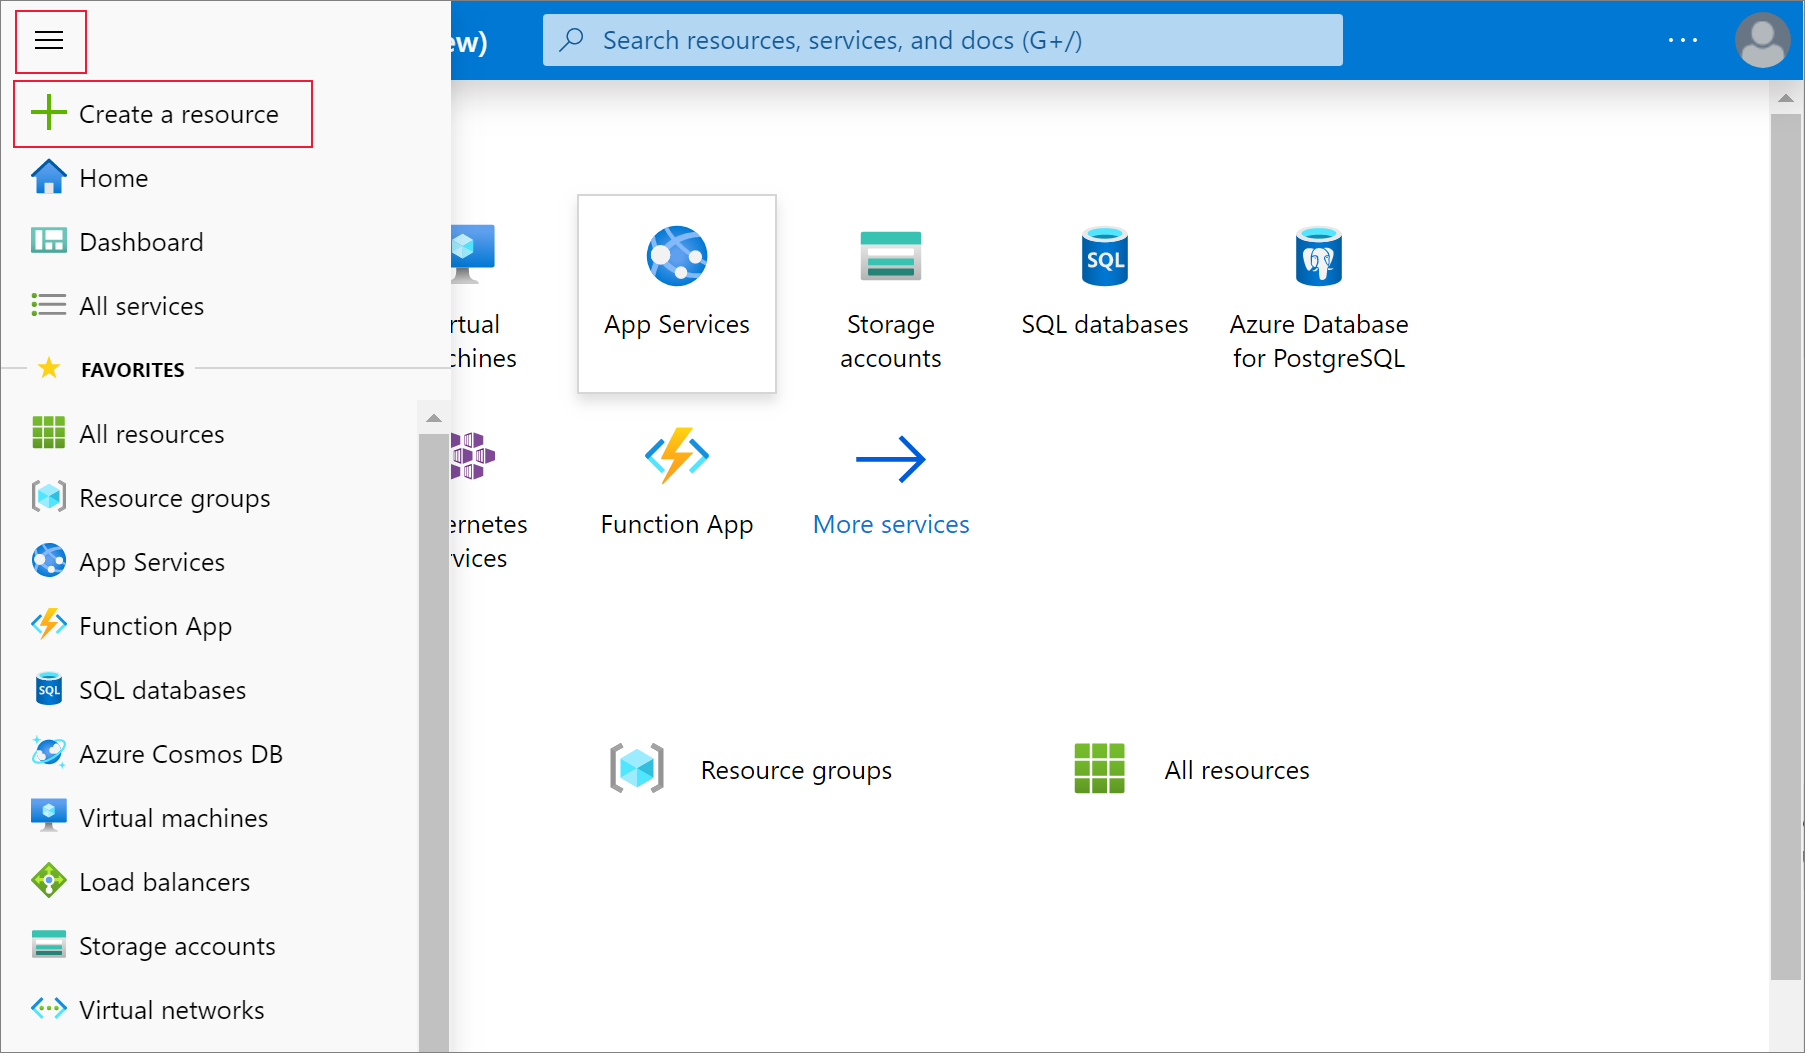The height and width of the screenshot is (1053, 1805).
Task: Open the App Services tile
Action: click(677, 293)
